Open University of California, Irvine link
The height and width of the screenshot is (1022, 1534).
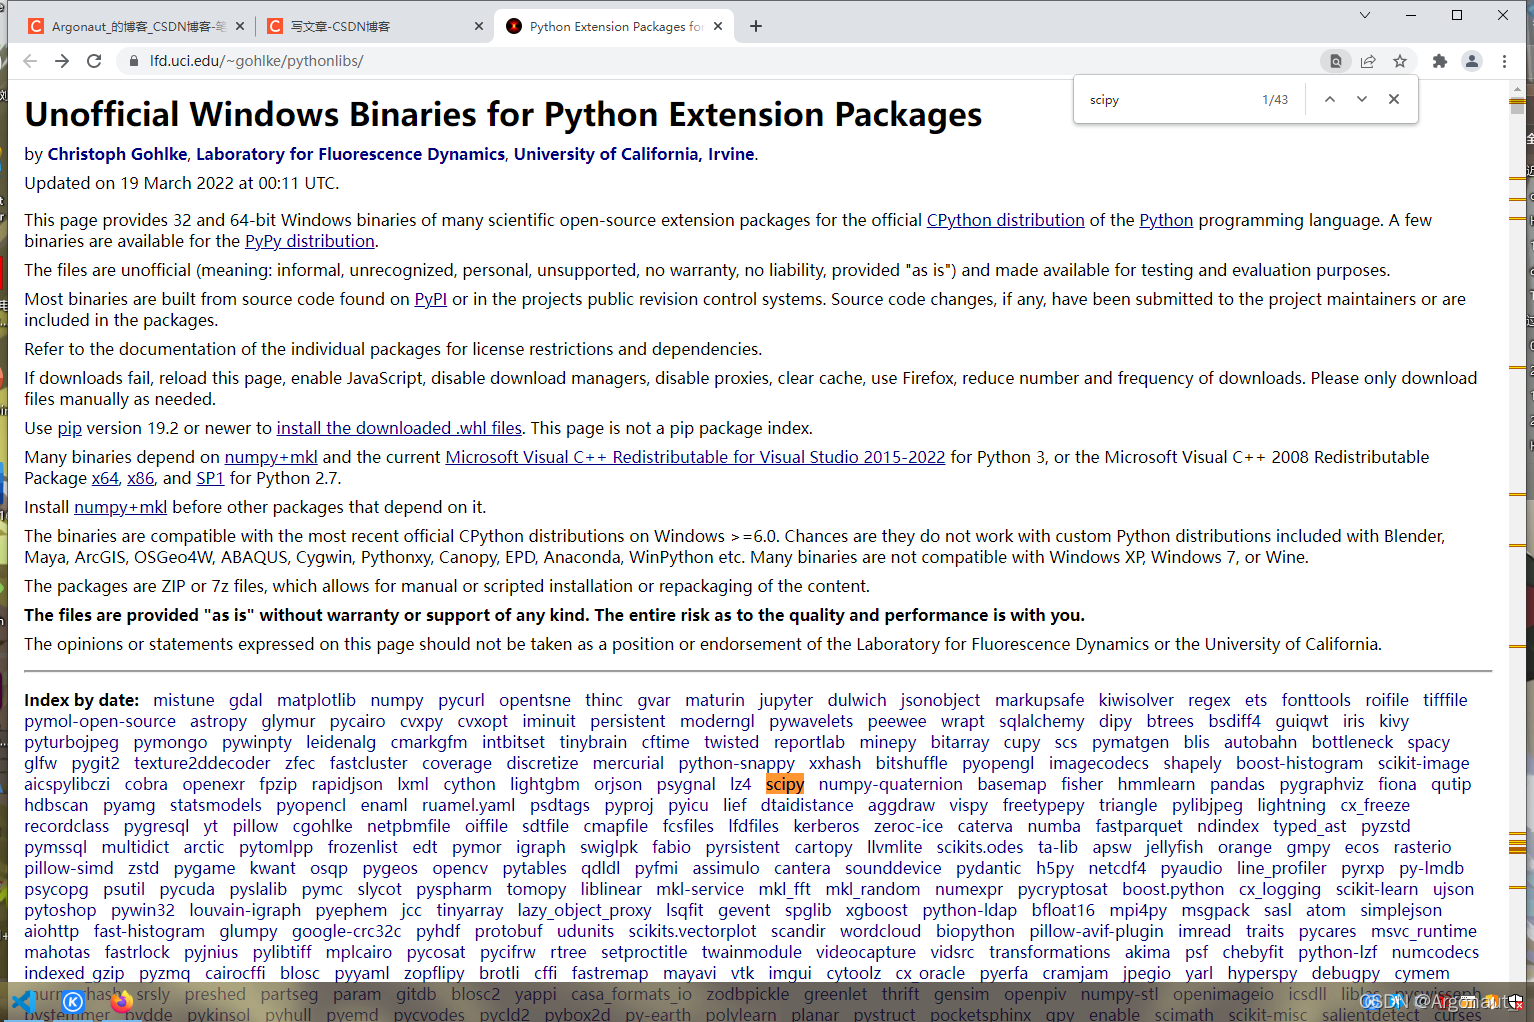634,154
